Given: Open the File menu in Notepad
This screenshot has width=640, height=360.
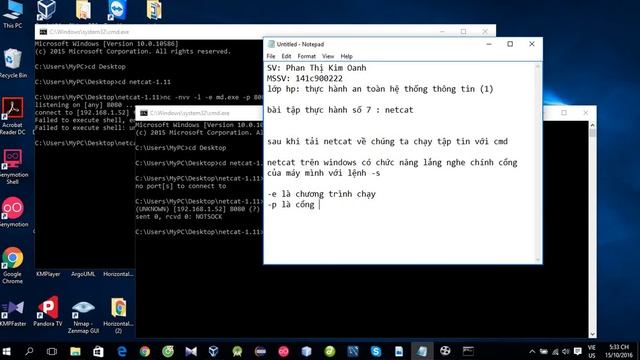Looking at the screenshot, I should (271, 56).
